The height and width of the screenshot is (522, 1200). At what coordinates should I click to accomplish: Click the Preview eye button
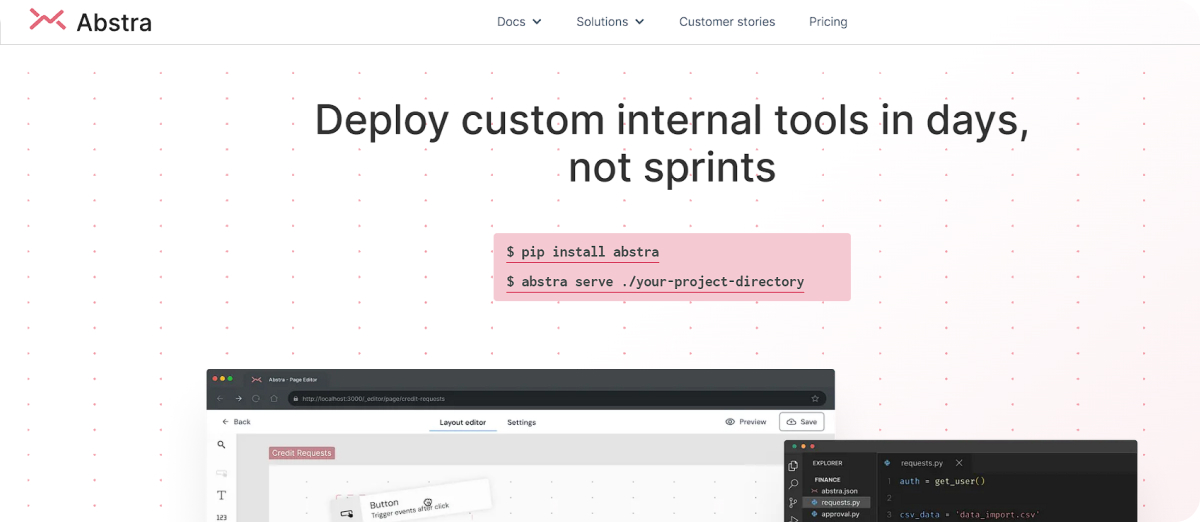pos(746,422)
